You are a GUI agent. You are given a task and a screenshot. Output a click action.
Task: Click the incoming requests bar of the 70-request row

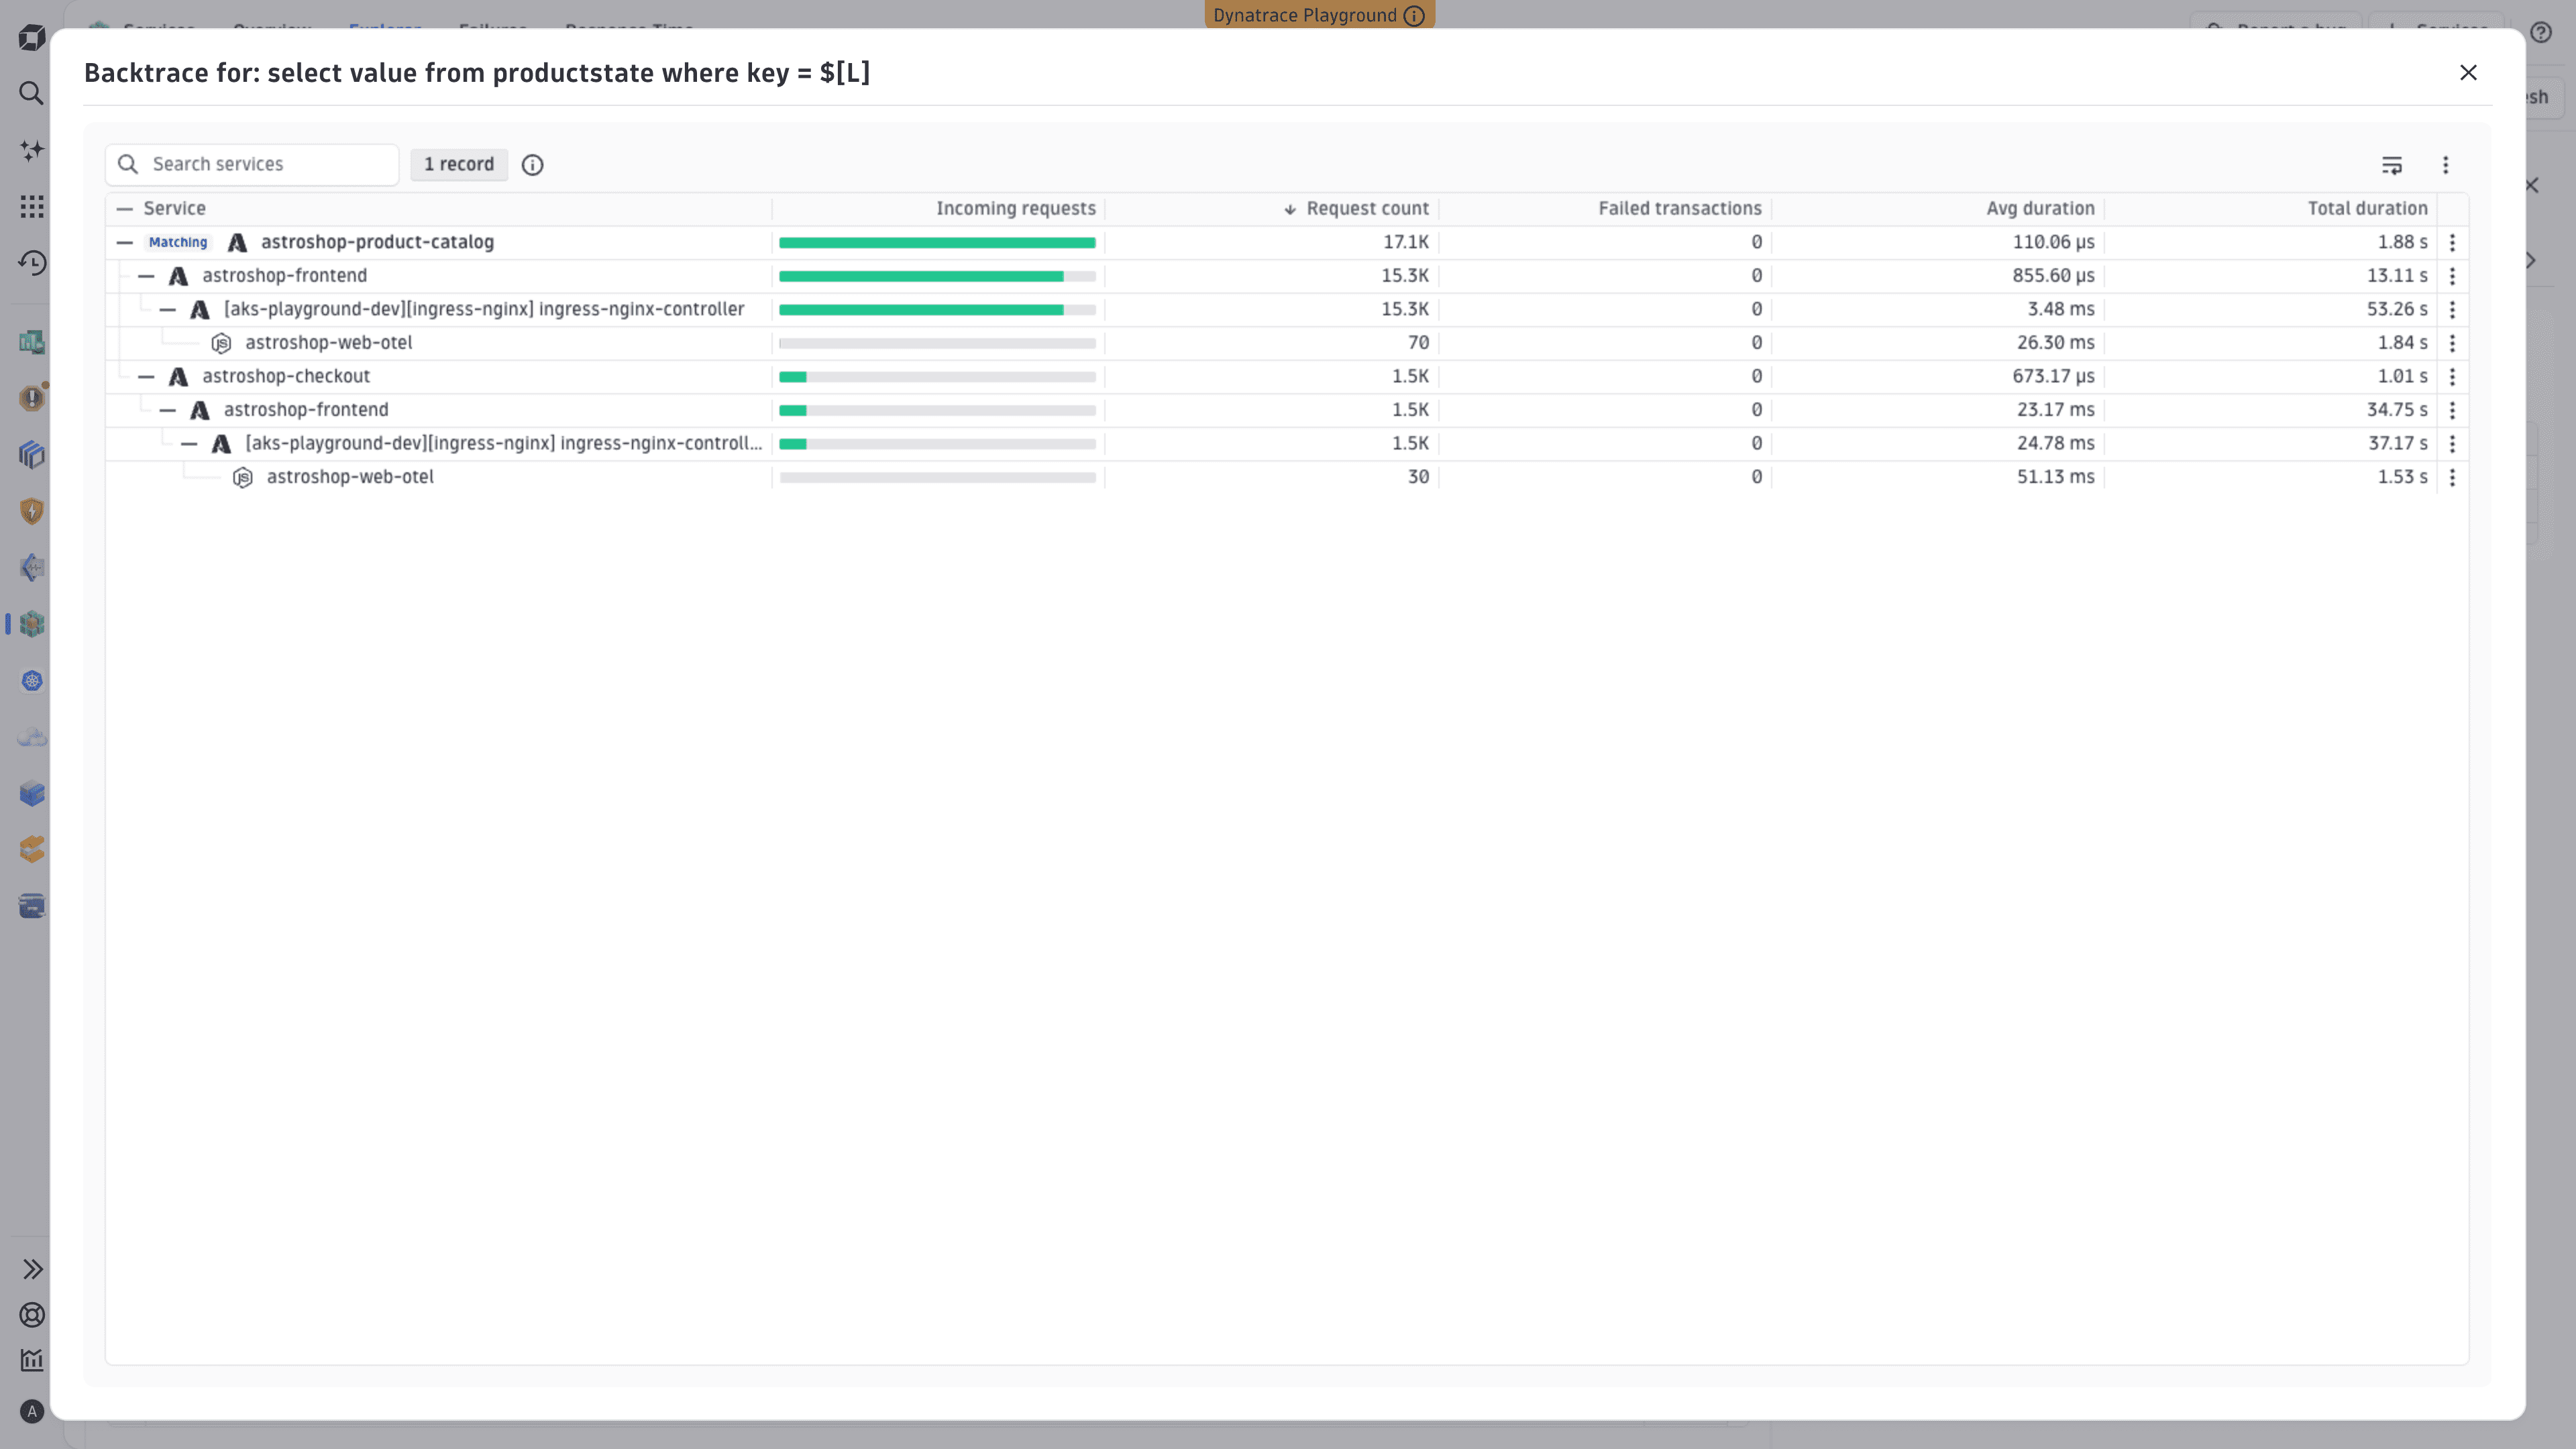(x=937, y=343)
